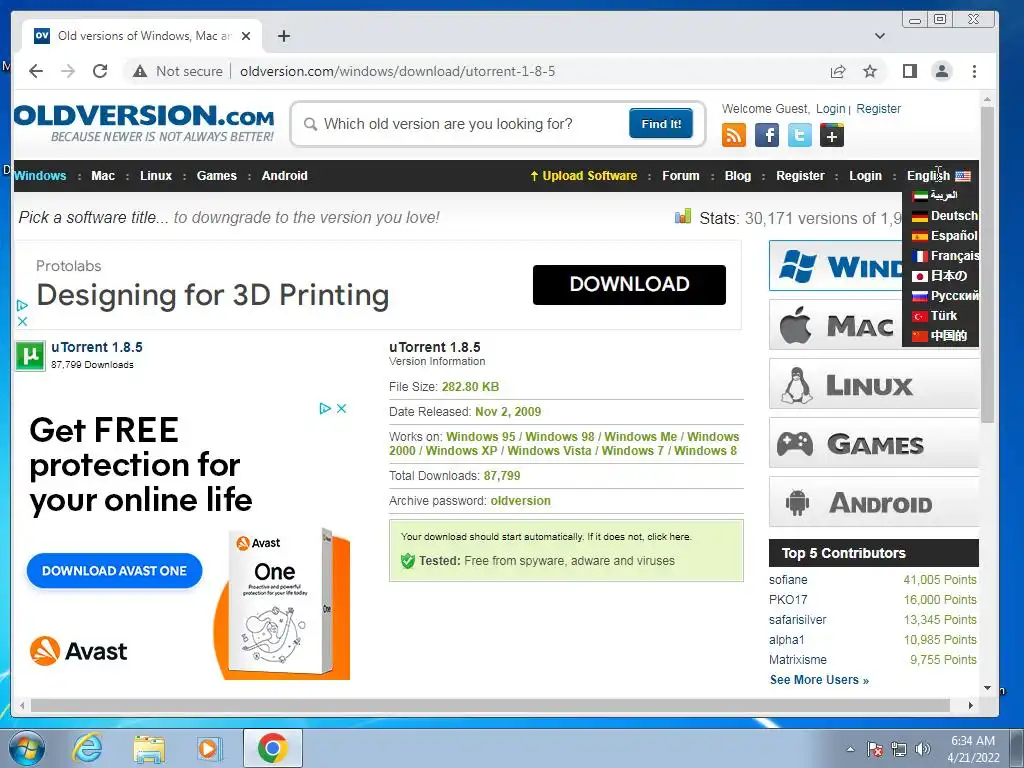Open the Linux nav menu item
The image size is (1024, 768).
click(x=156, y=176)
